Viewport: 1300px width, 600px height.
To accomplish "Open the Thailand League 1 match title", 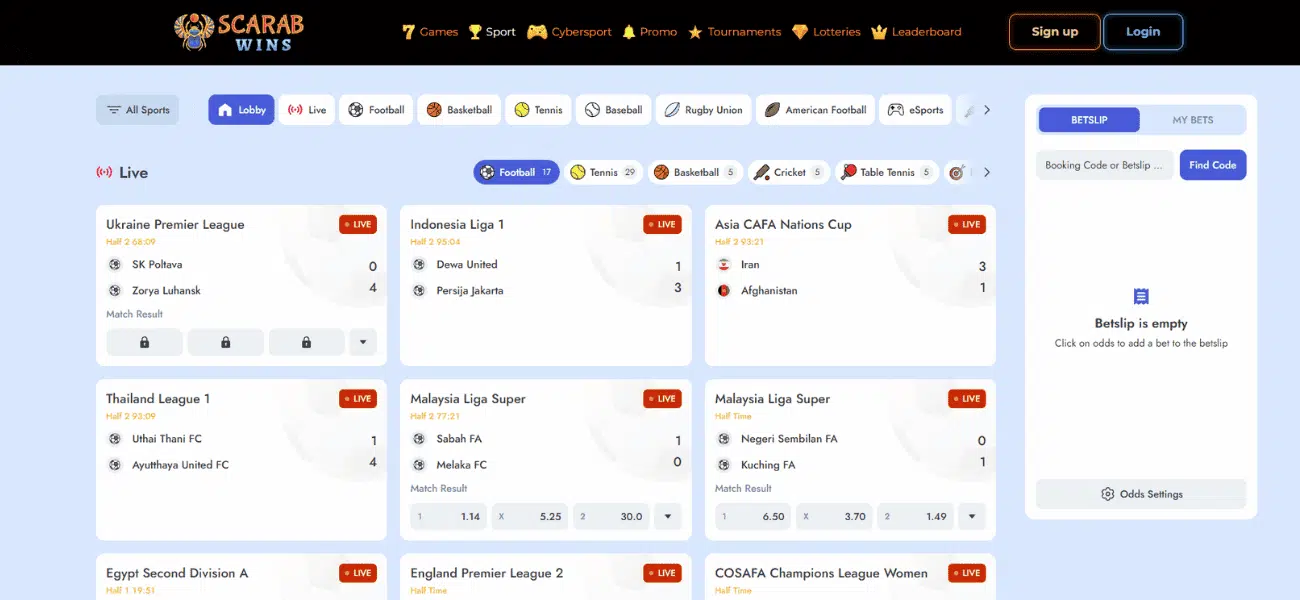I will tap(158, 399).
